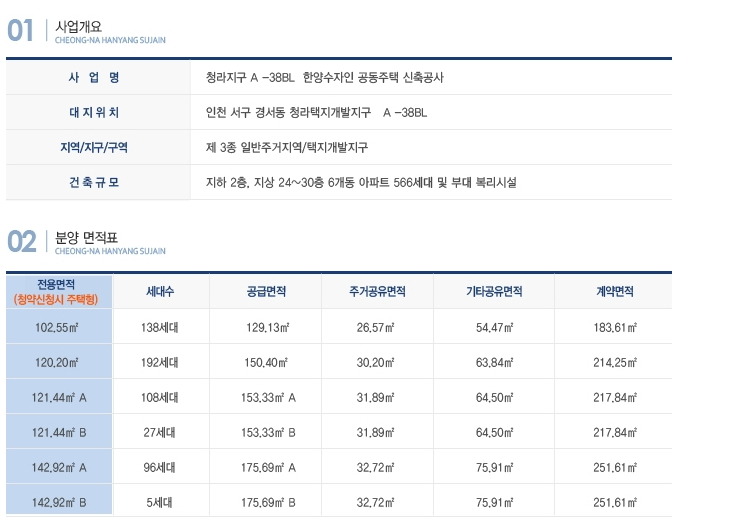Click the 사업개요 section heading
Image resolution: width=737 pixels, height=524 pixels.
tap(78, 26)
